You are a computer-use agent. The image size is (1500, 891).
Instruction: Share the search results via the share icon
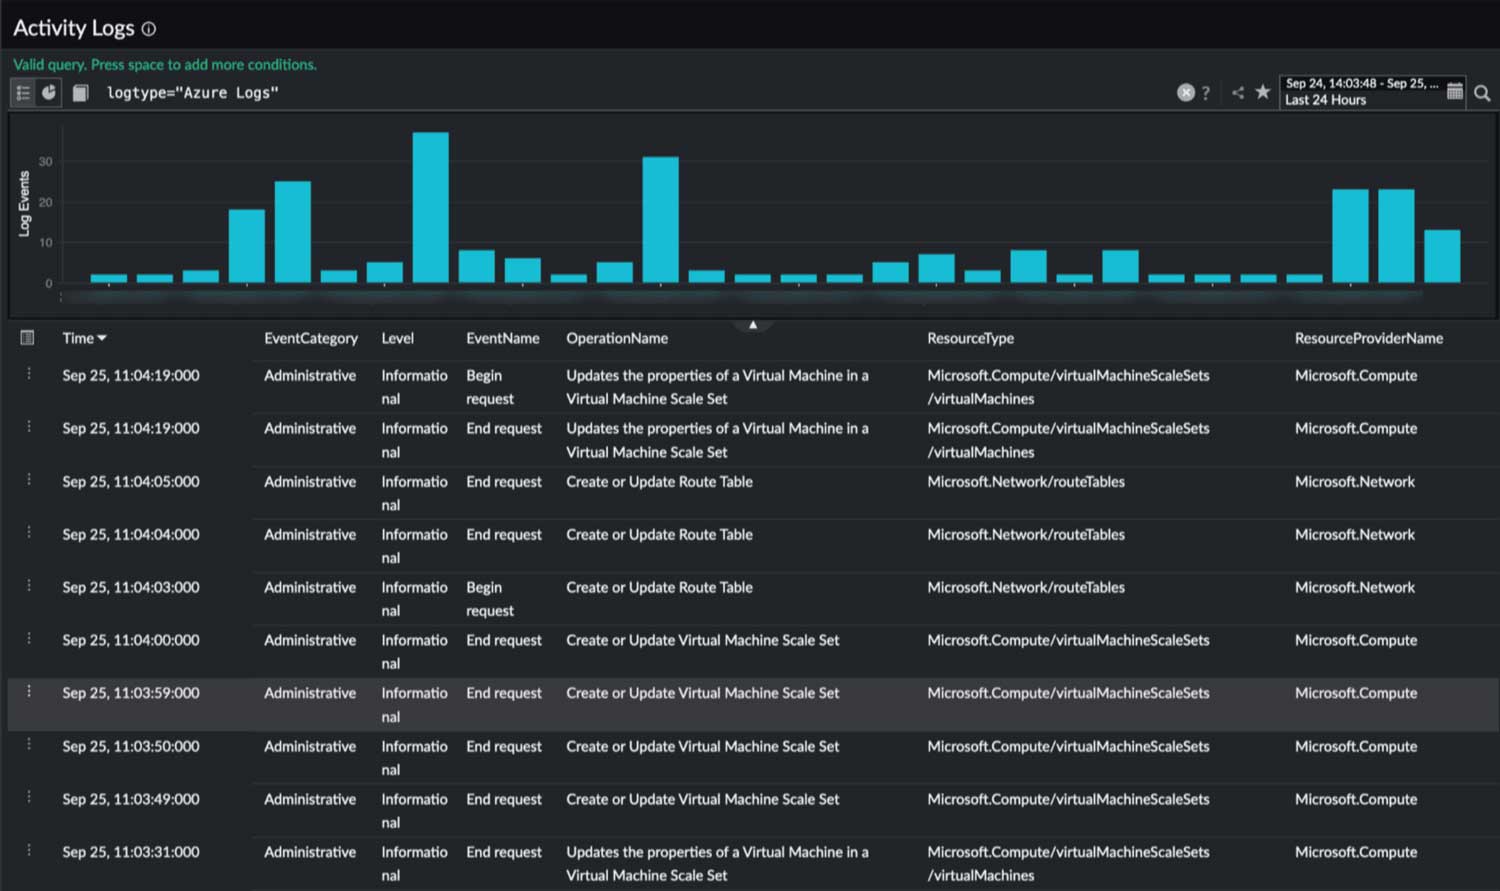(1237, 92)
